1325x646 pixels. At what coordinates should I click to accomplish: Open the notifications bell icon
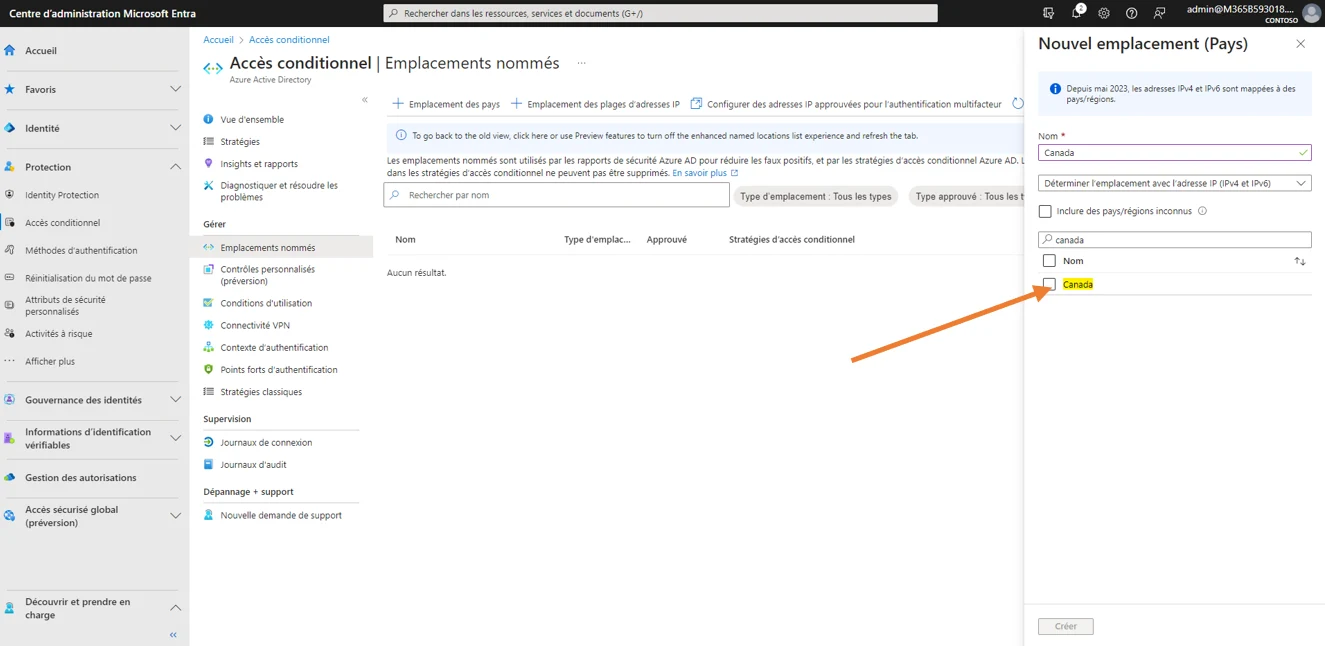1077,13
